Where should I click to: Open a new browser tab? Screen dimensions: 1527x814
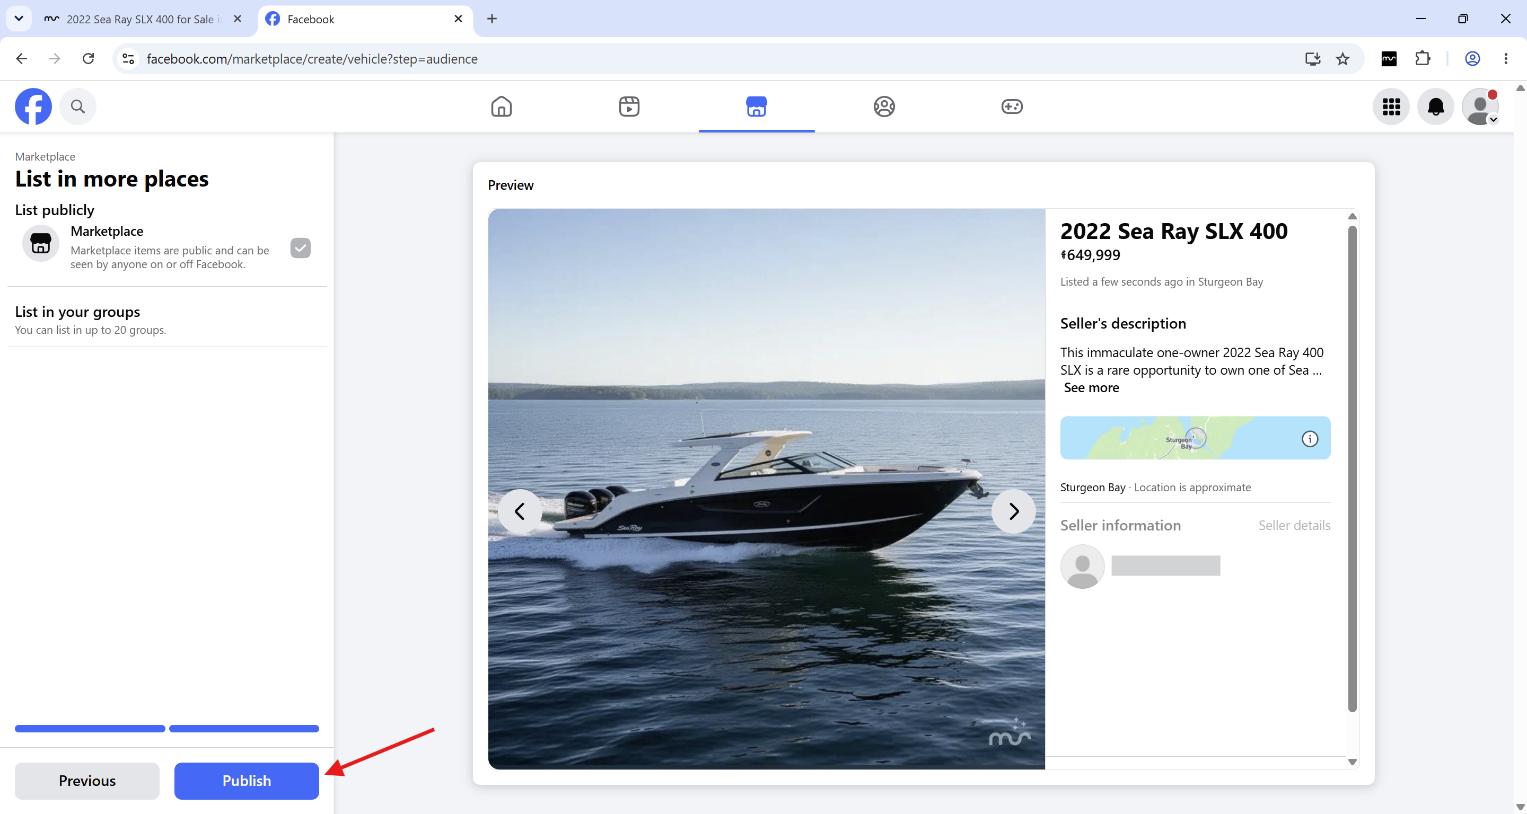point(492,19)
